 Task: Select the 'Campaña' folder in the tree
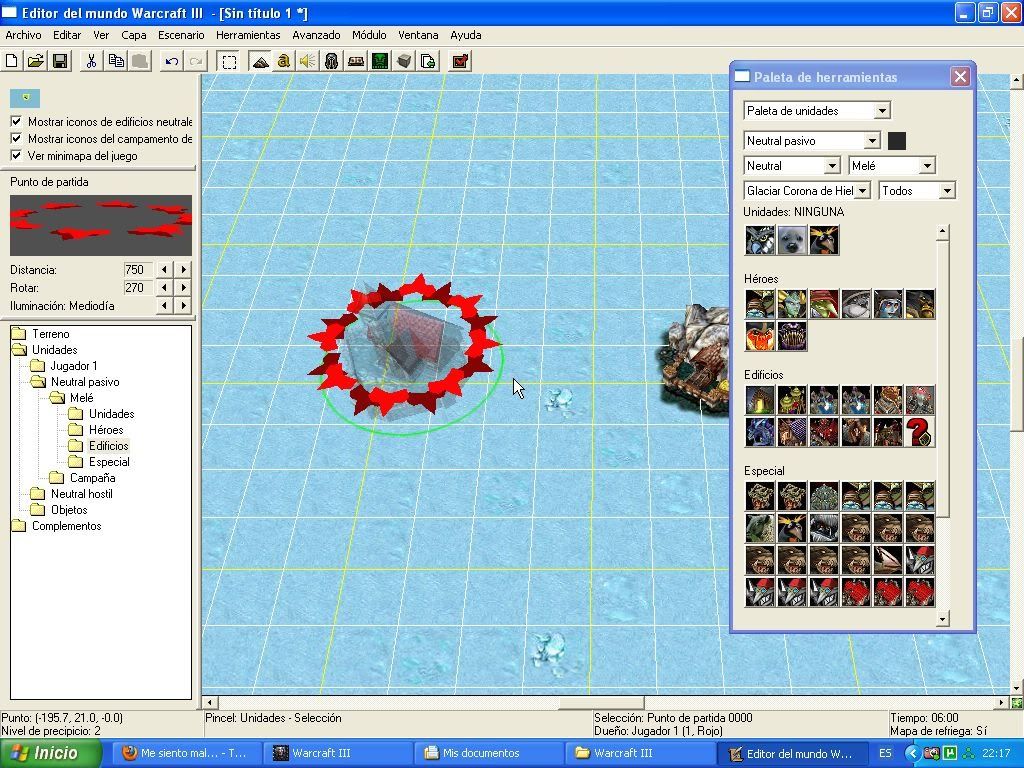92,478
